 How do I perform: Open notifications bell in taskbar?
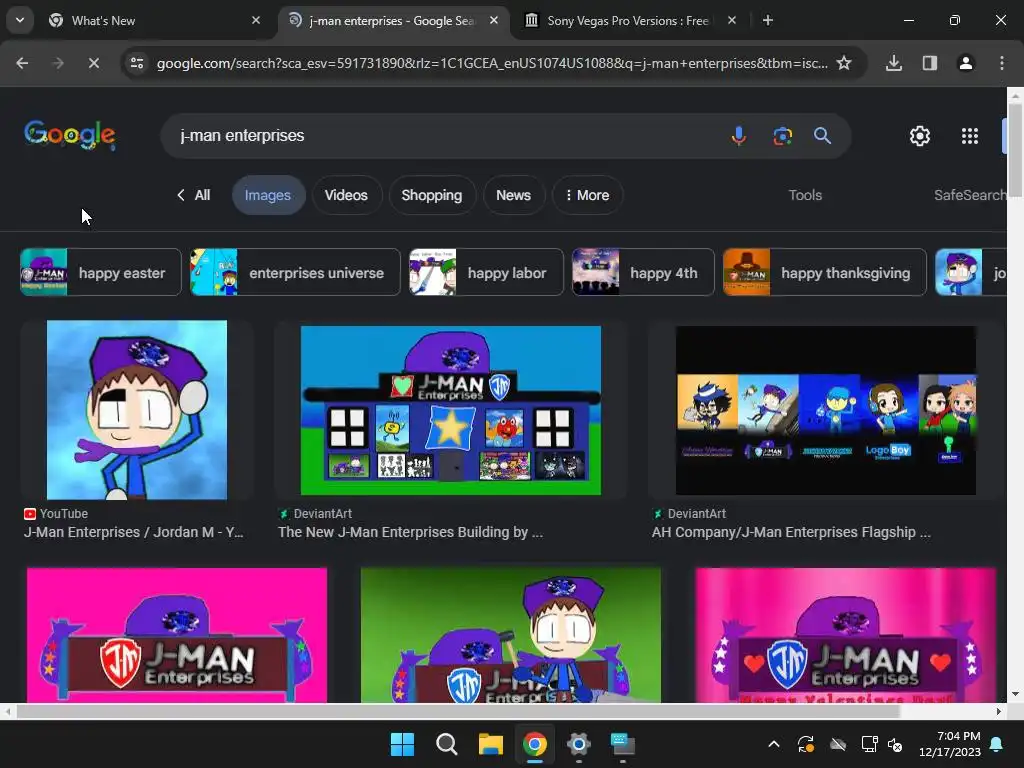pyautogui.click(x=997, y=744)
